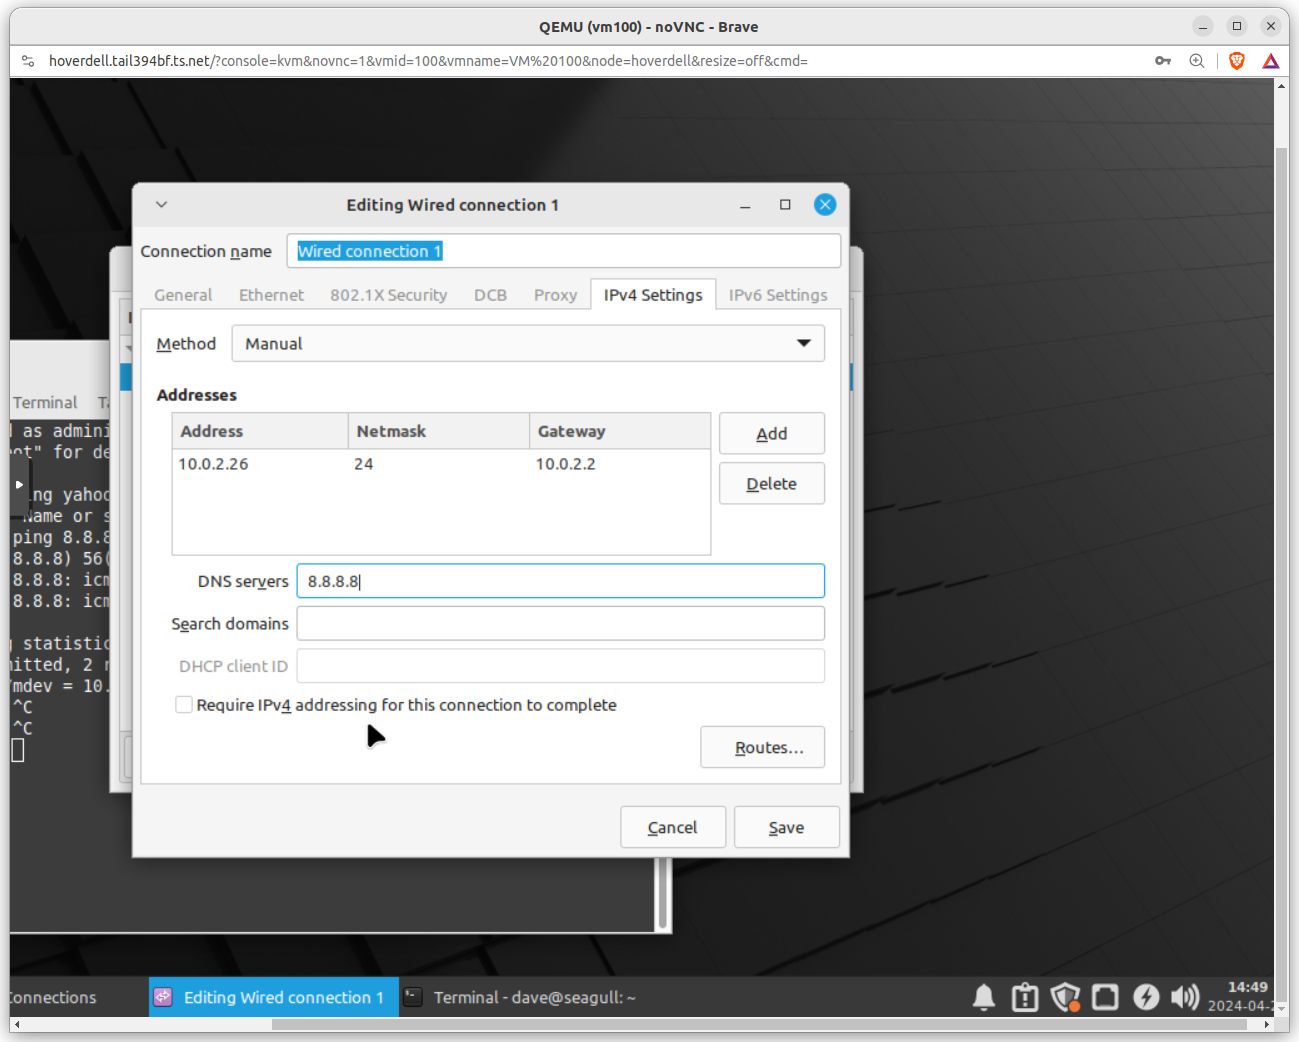Click the browser scrollbar right arrow

tap(1267, 1025)
